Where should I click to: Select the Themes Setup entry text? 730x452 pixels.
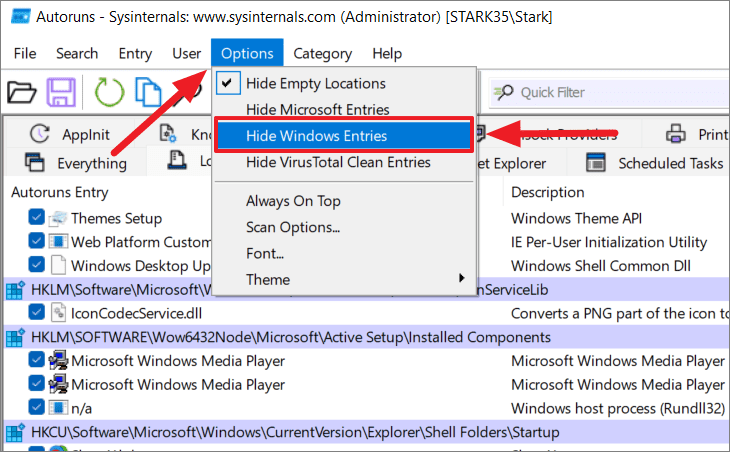pos(116,218)
